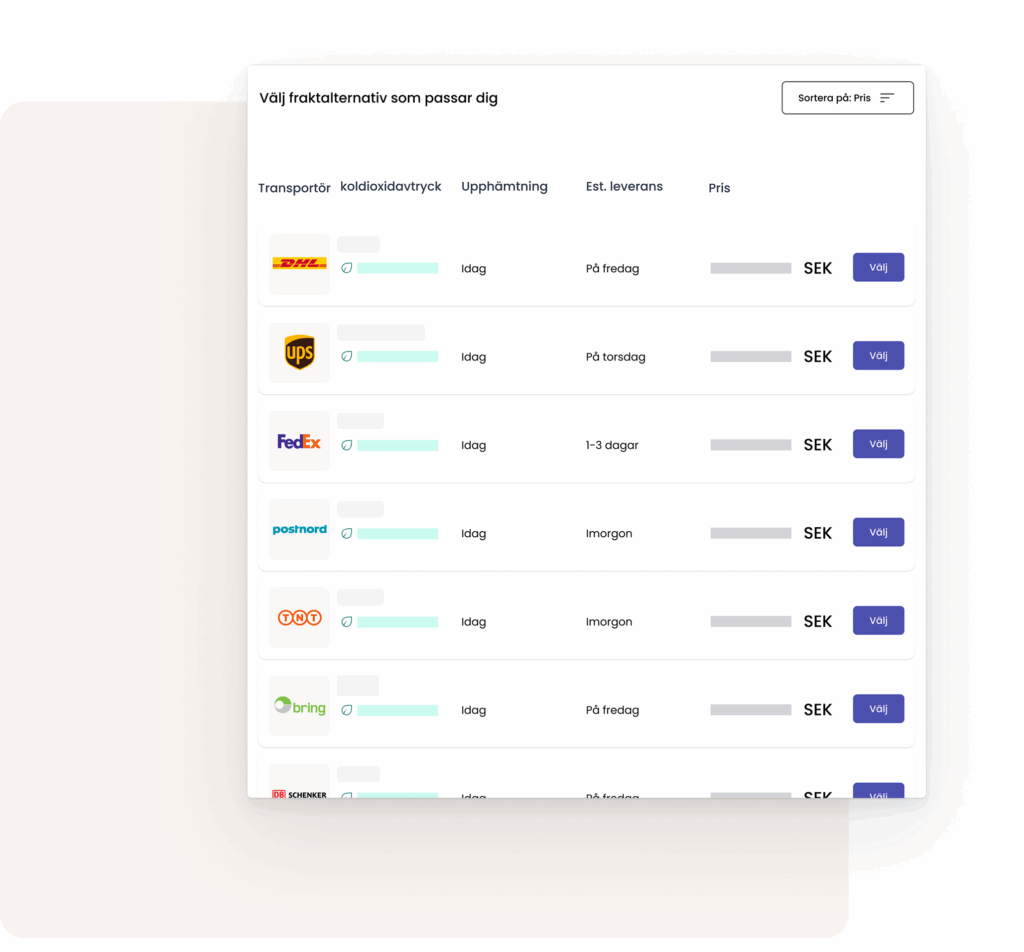Pick Bring via the Välj button
Viewport: 1024px width, 952px height.
(878, 708)
